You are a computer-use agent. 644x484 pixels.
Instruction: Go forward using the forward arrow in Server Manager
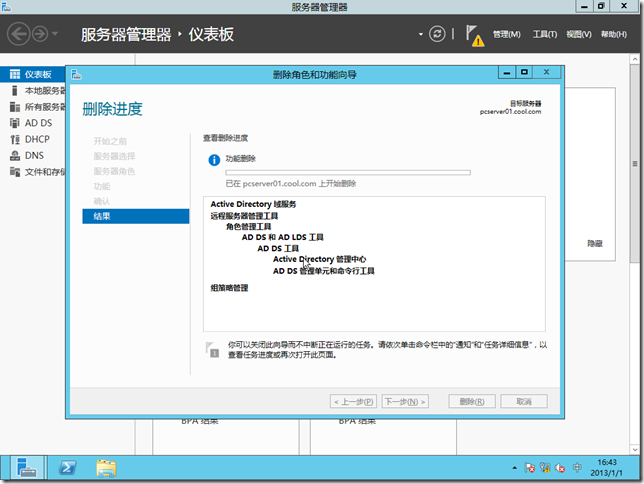coord(40,34)
